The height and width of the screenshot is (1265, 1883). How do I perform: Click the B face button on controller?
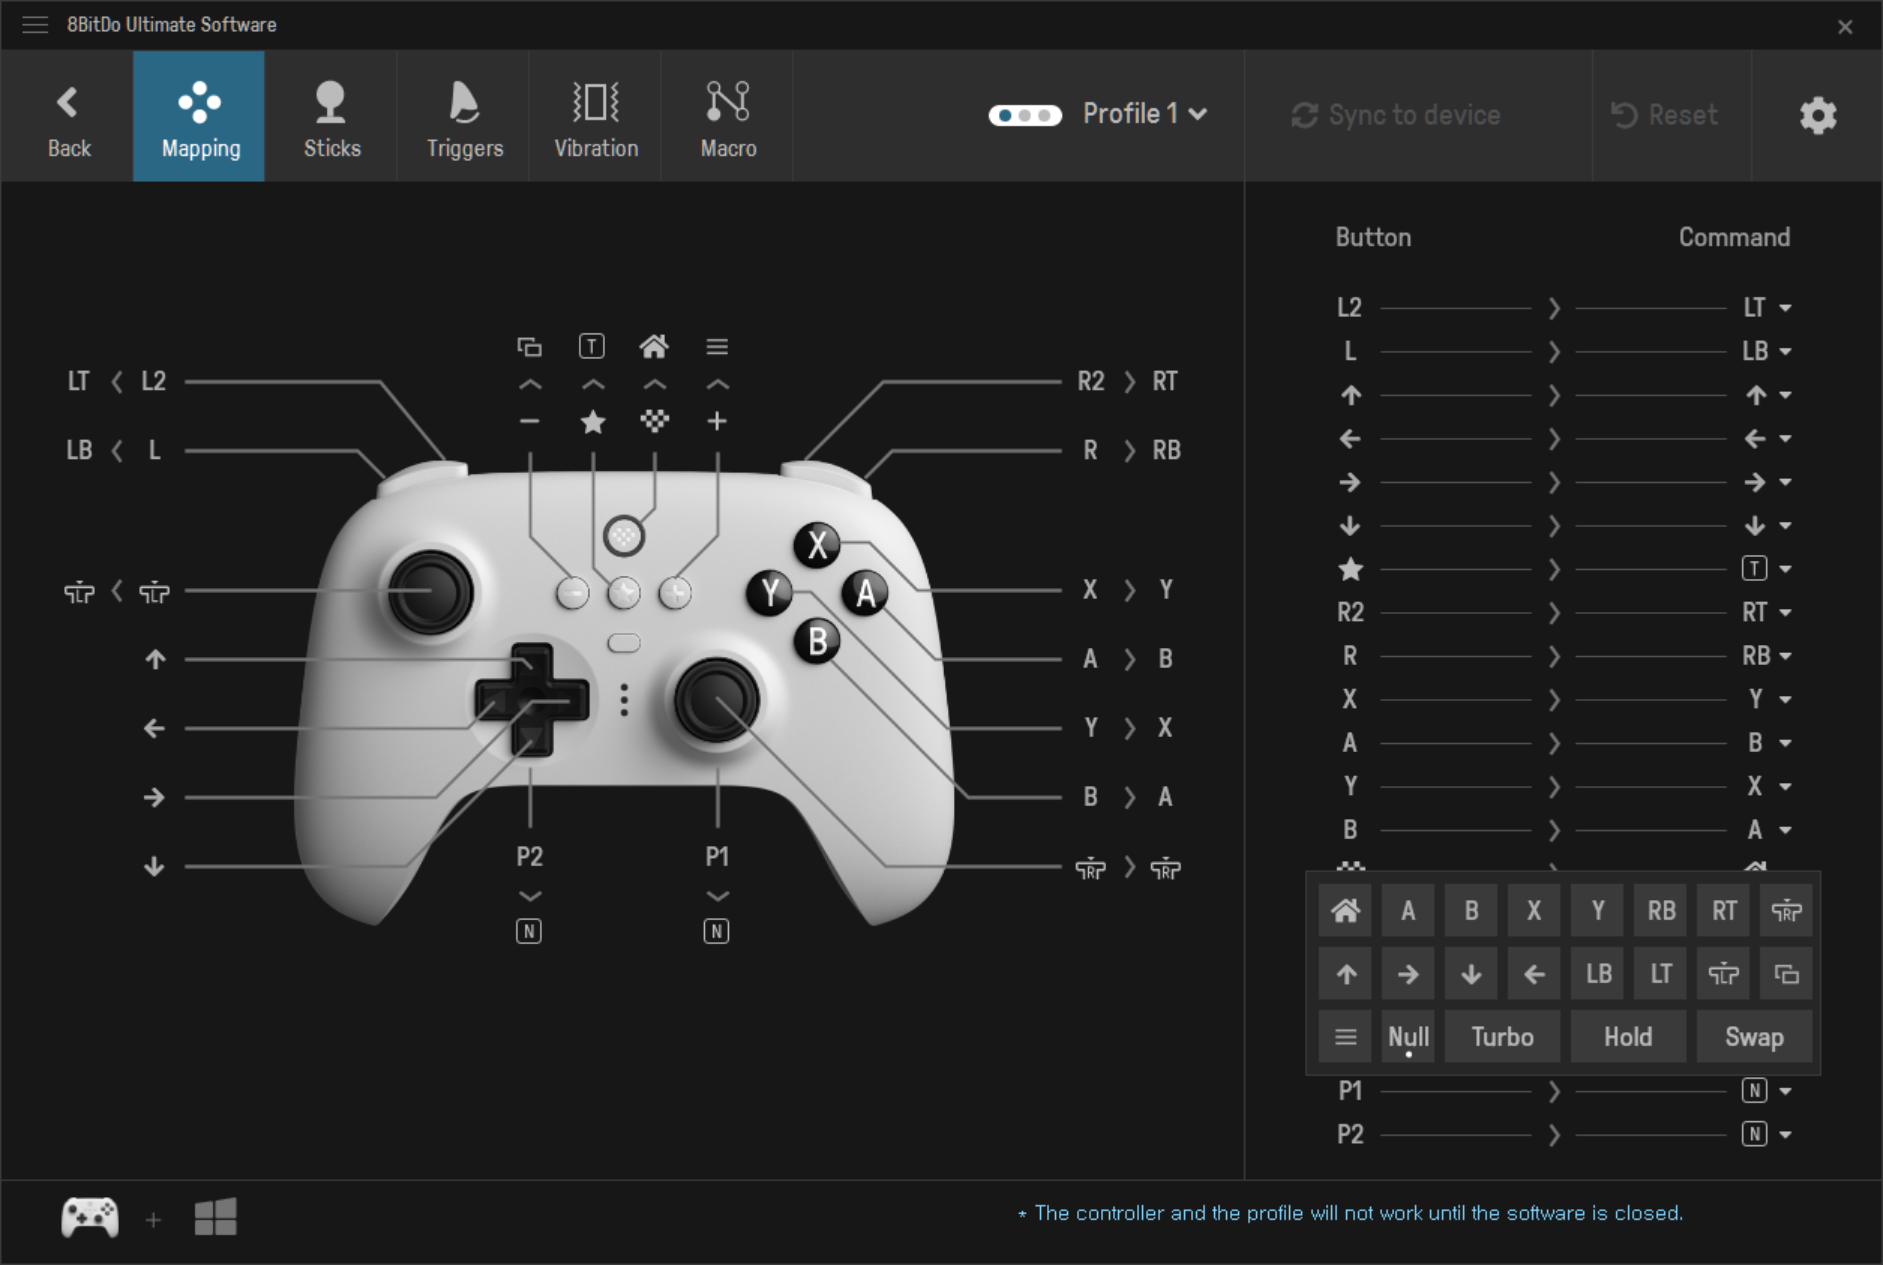point(818,641)
